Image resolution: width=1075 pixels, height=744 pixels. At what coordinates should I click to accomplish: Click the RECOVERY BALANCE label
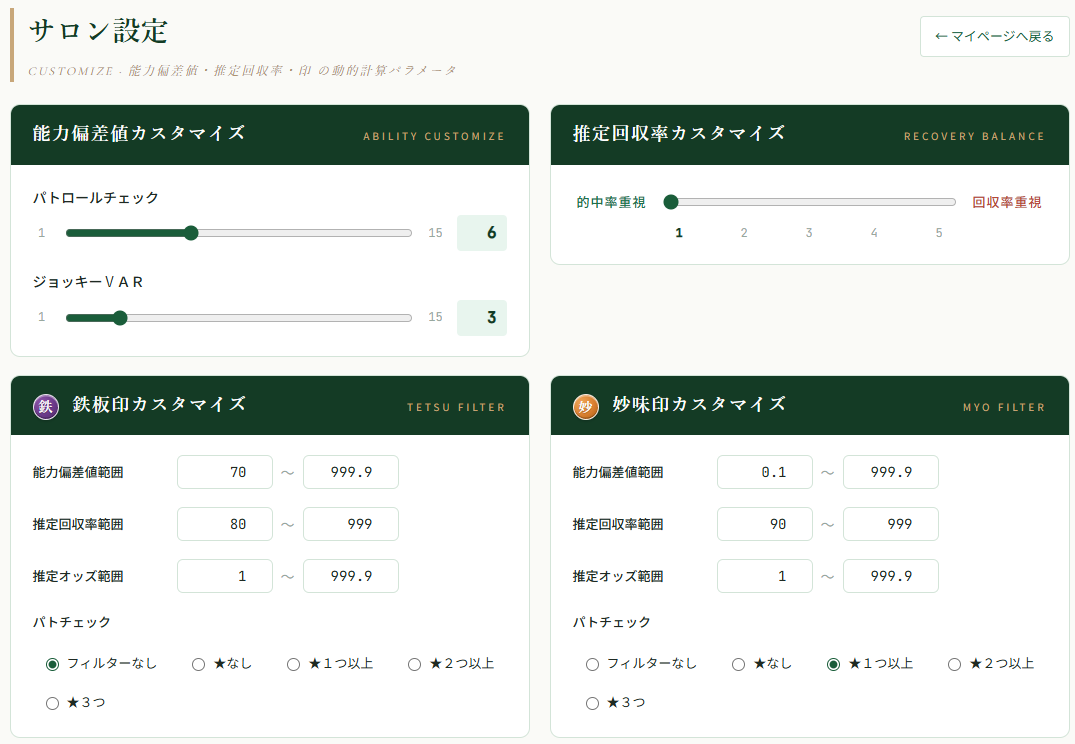click(x=974, y=136)
